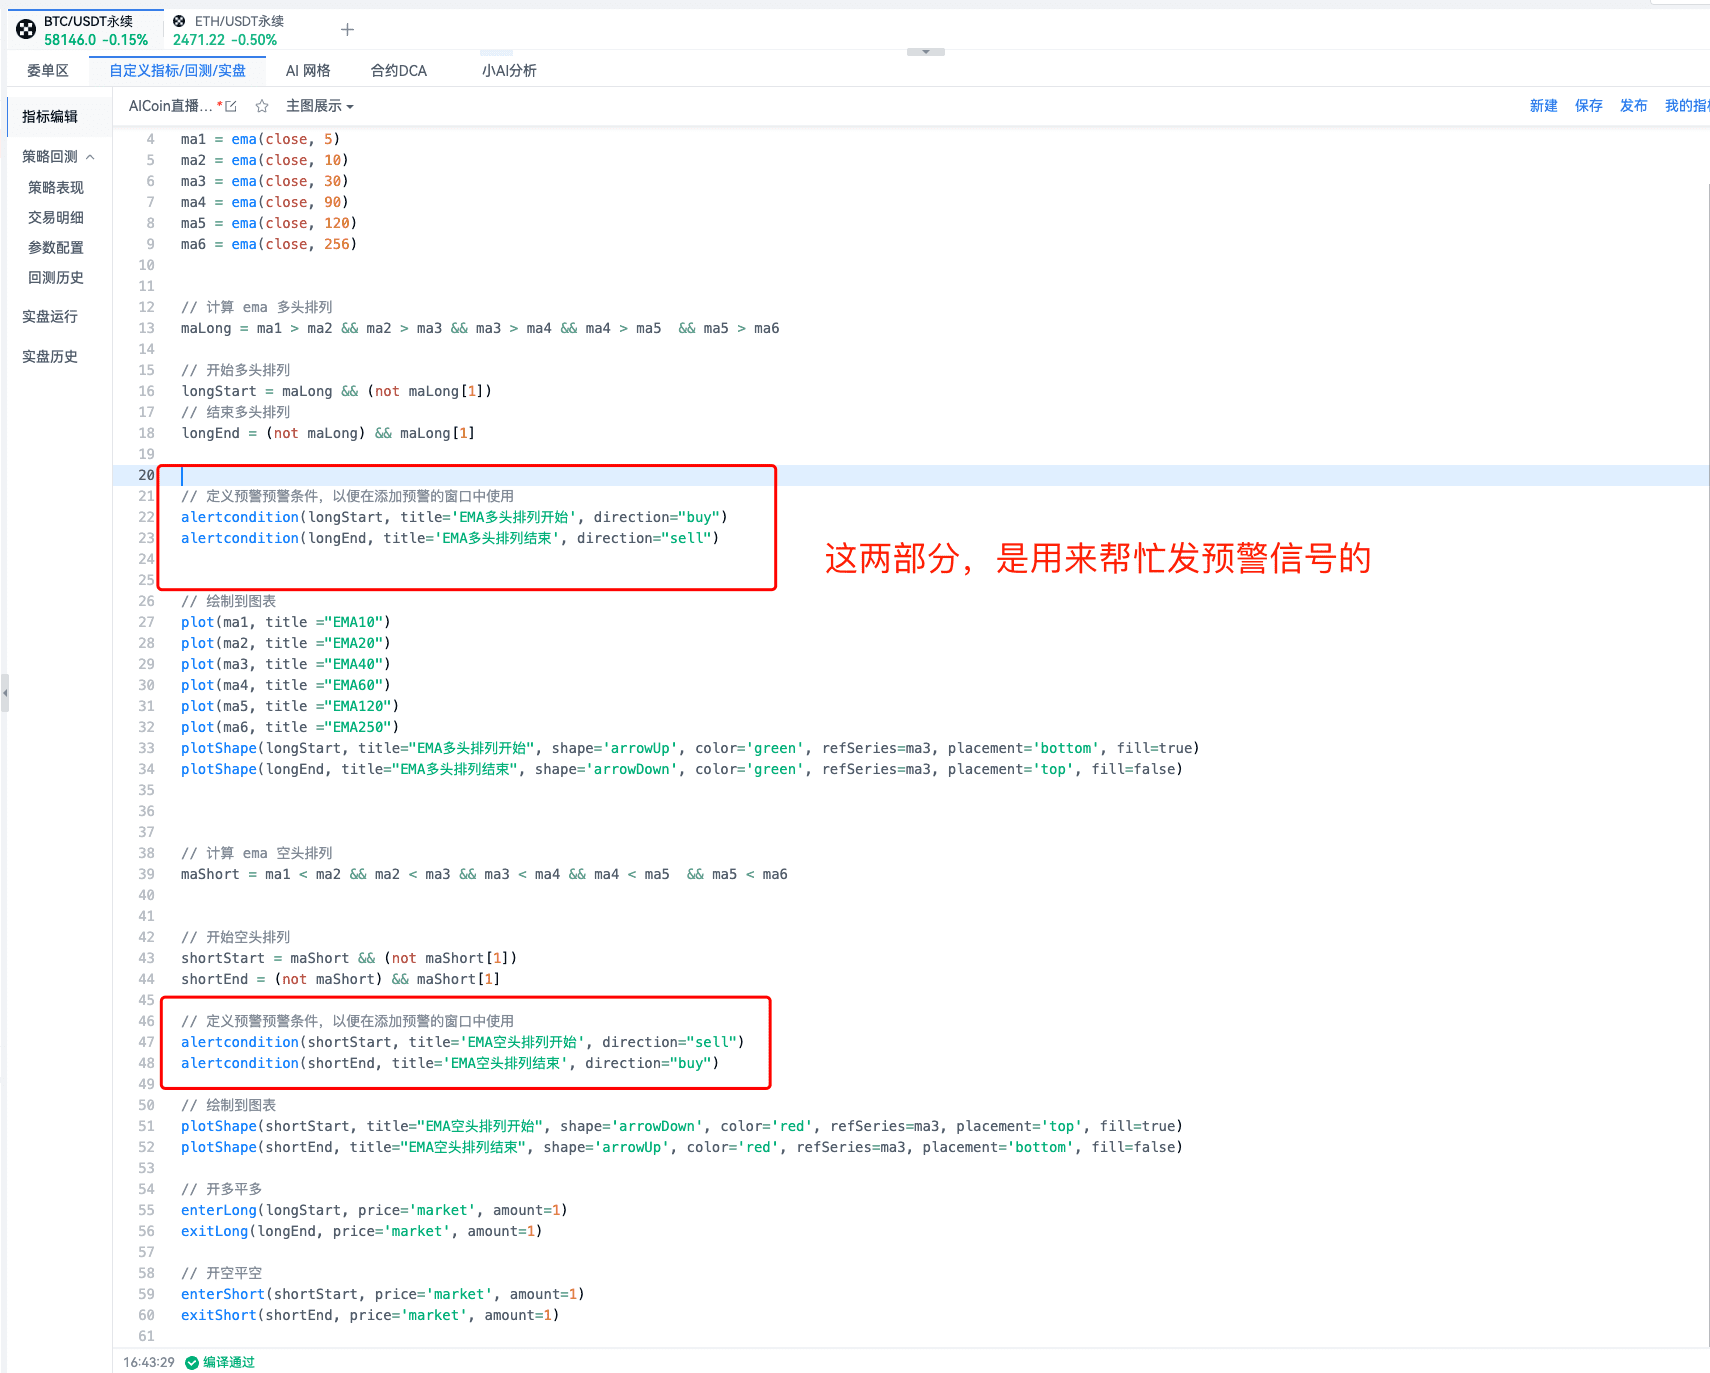Image resolution: width=1710 pixels, height=1373 pixels.
Task: Click the exitShort(shortEnd…) line
Action: (x=370, y=1315)
